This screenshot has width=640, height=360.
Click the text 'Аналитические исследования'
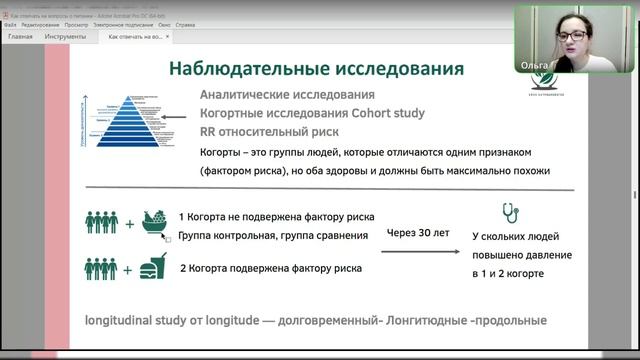point(287,95)
